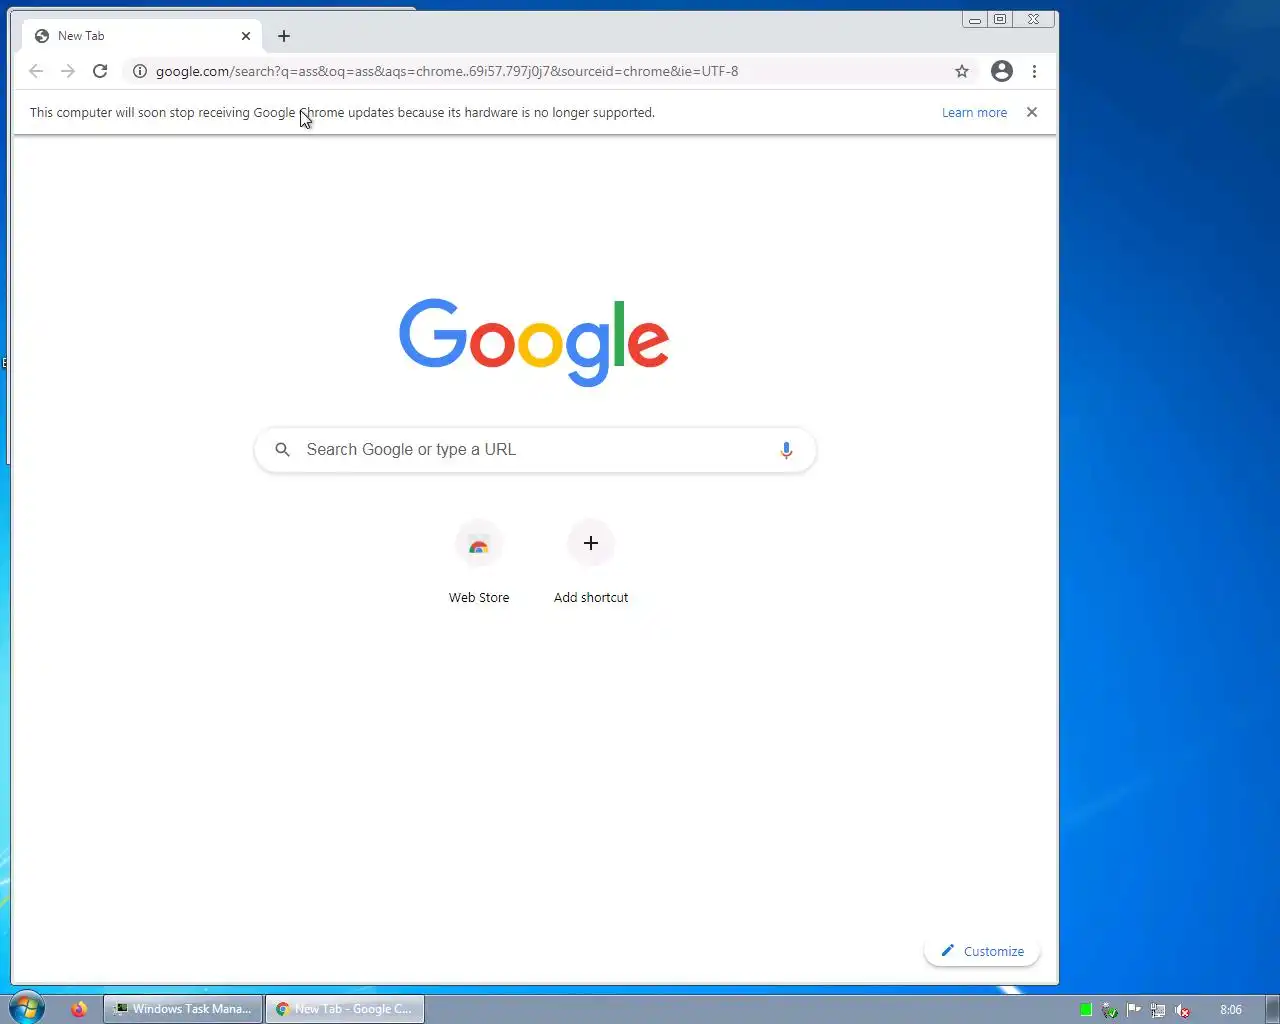Dismiss the Chrome update warning infobar
The height and width of the screenshot is (1024, 1280).
pos(1032,112)
